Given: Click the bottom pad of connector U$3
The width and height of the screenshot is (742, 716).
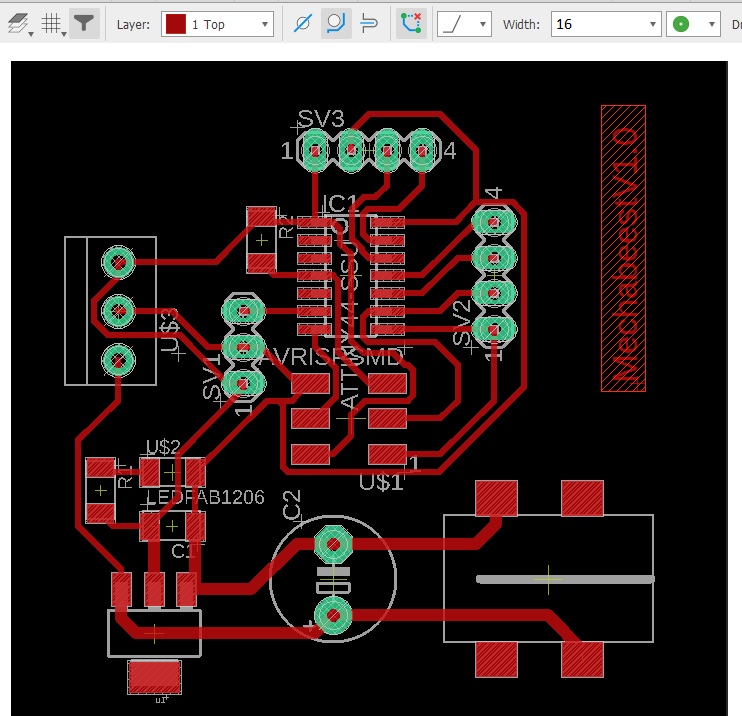Looking at the screenshot, I should (x=118, y=361).
